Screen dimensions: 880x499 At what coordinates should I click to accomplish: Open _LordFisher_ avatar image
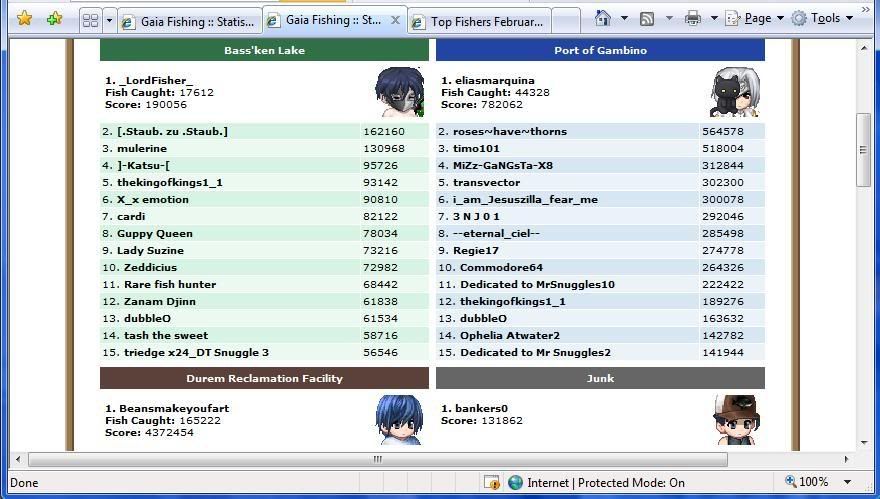pyautogui.click(x=400, y=92)
